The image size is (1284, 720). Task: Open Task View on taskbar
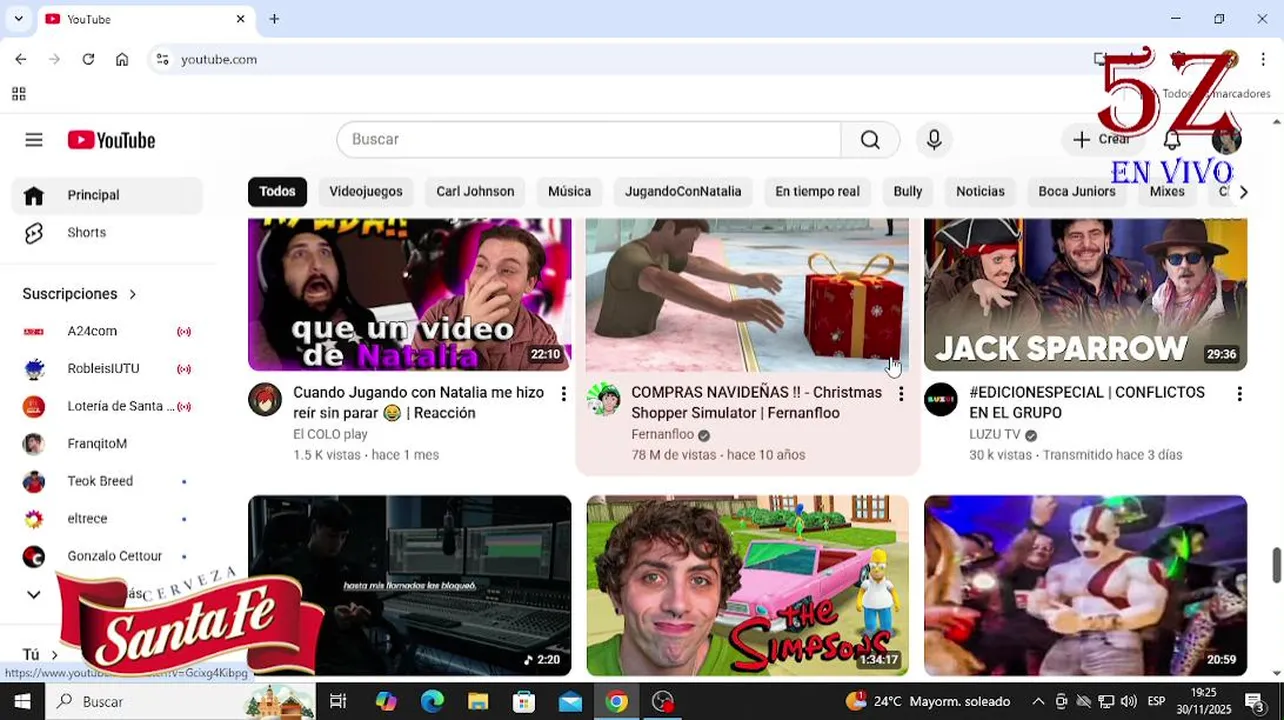(x=338, y=701)
